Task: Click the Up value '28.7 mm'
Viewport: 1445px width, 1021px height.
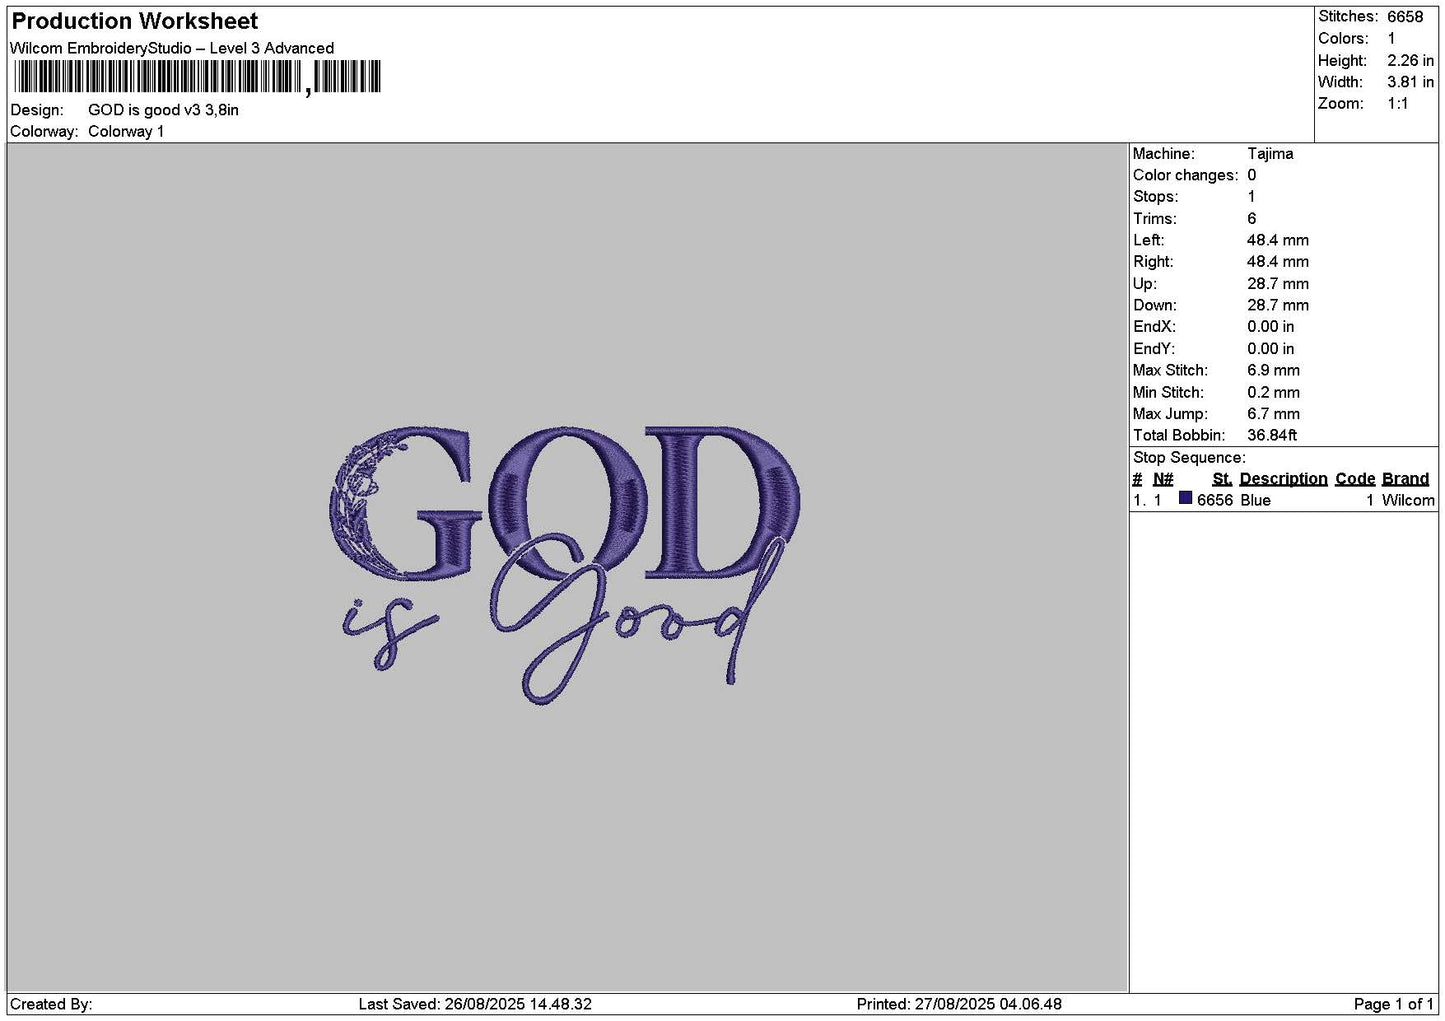Action: point(1278,284)
